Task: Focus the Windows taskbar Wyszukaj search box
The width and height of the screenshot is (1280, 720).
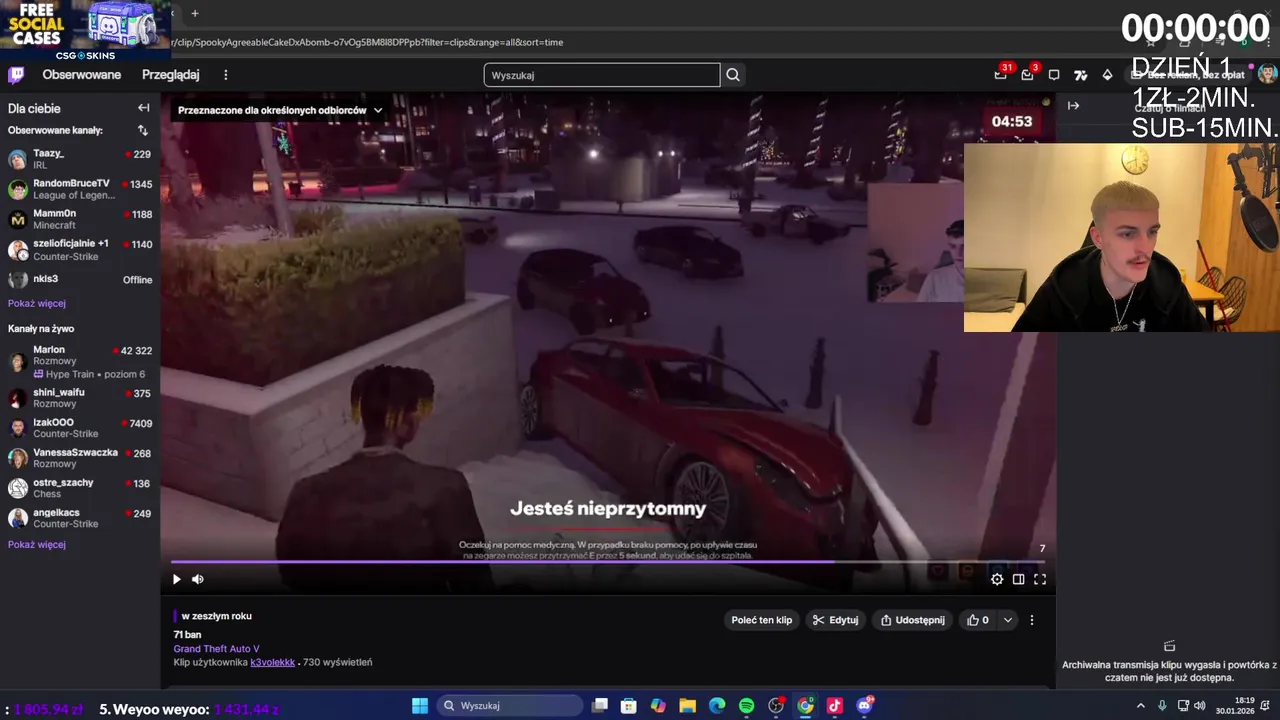Action: 510,706
